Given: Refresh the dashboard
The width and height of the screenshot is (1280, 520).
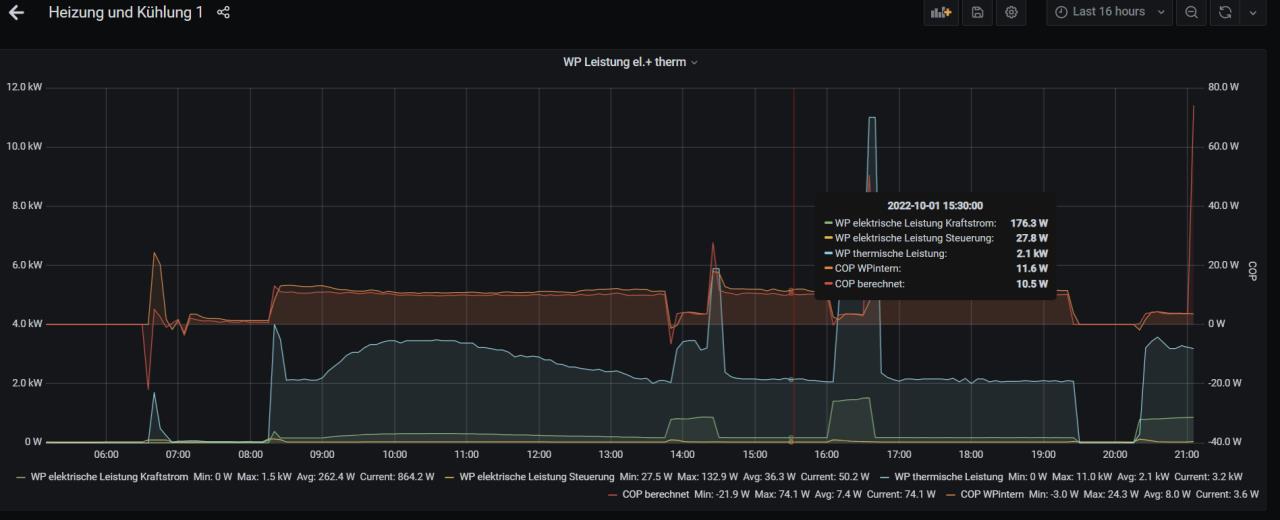Looking at the screenshot, I should coord(1224,12).
